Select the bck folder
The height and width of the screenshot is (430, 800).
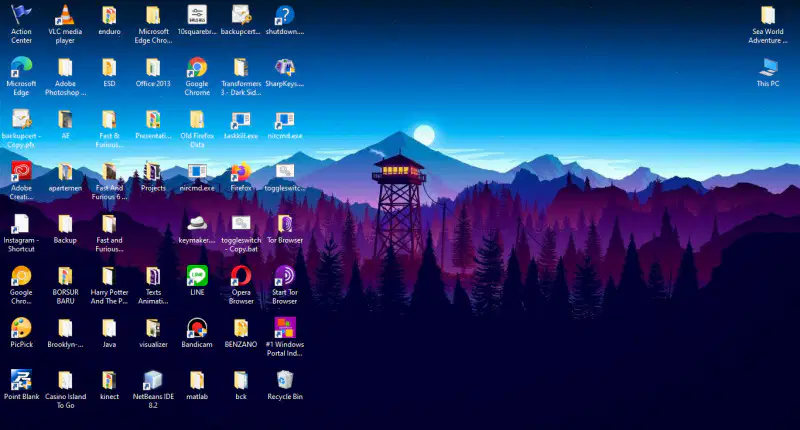coord(241,380)
